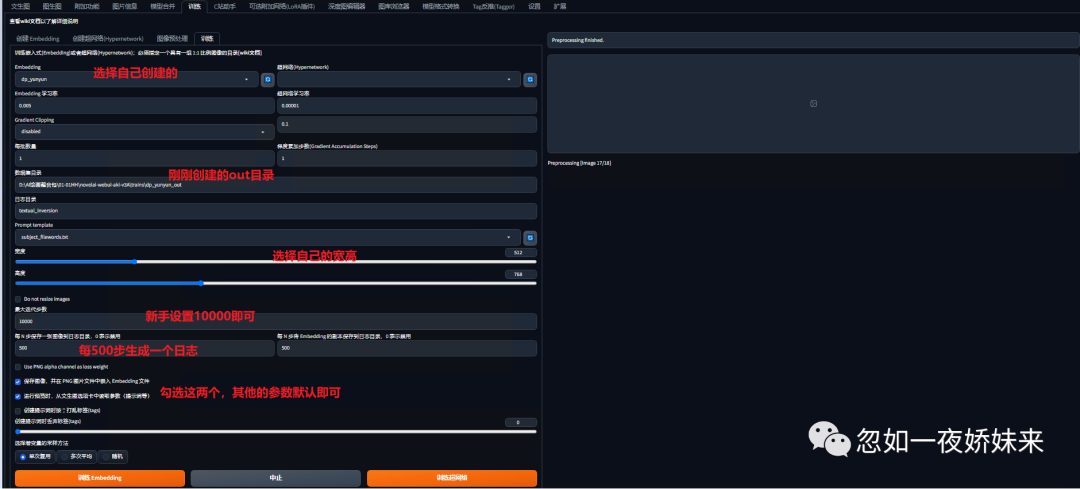Uncheck read preview parameters from txt2img tab
Viewport: 1080px width, 489px height.
pos(18,396)
